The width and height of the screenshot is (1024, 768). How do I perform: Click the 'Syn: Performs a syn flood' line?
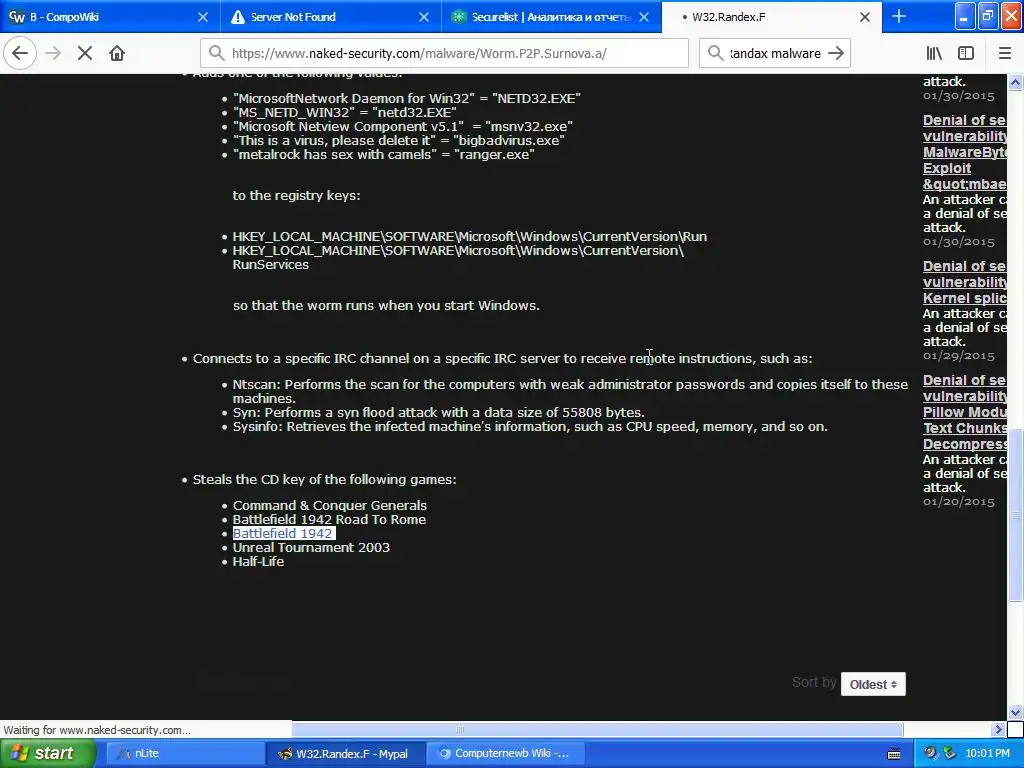click(x=438, y=413)
